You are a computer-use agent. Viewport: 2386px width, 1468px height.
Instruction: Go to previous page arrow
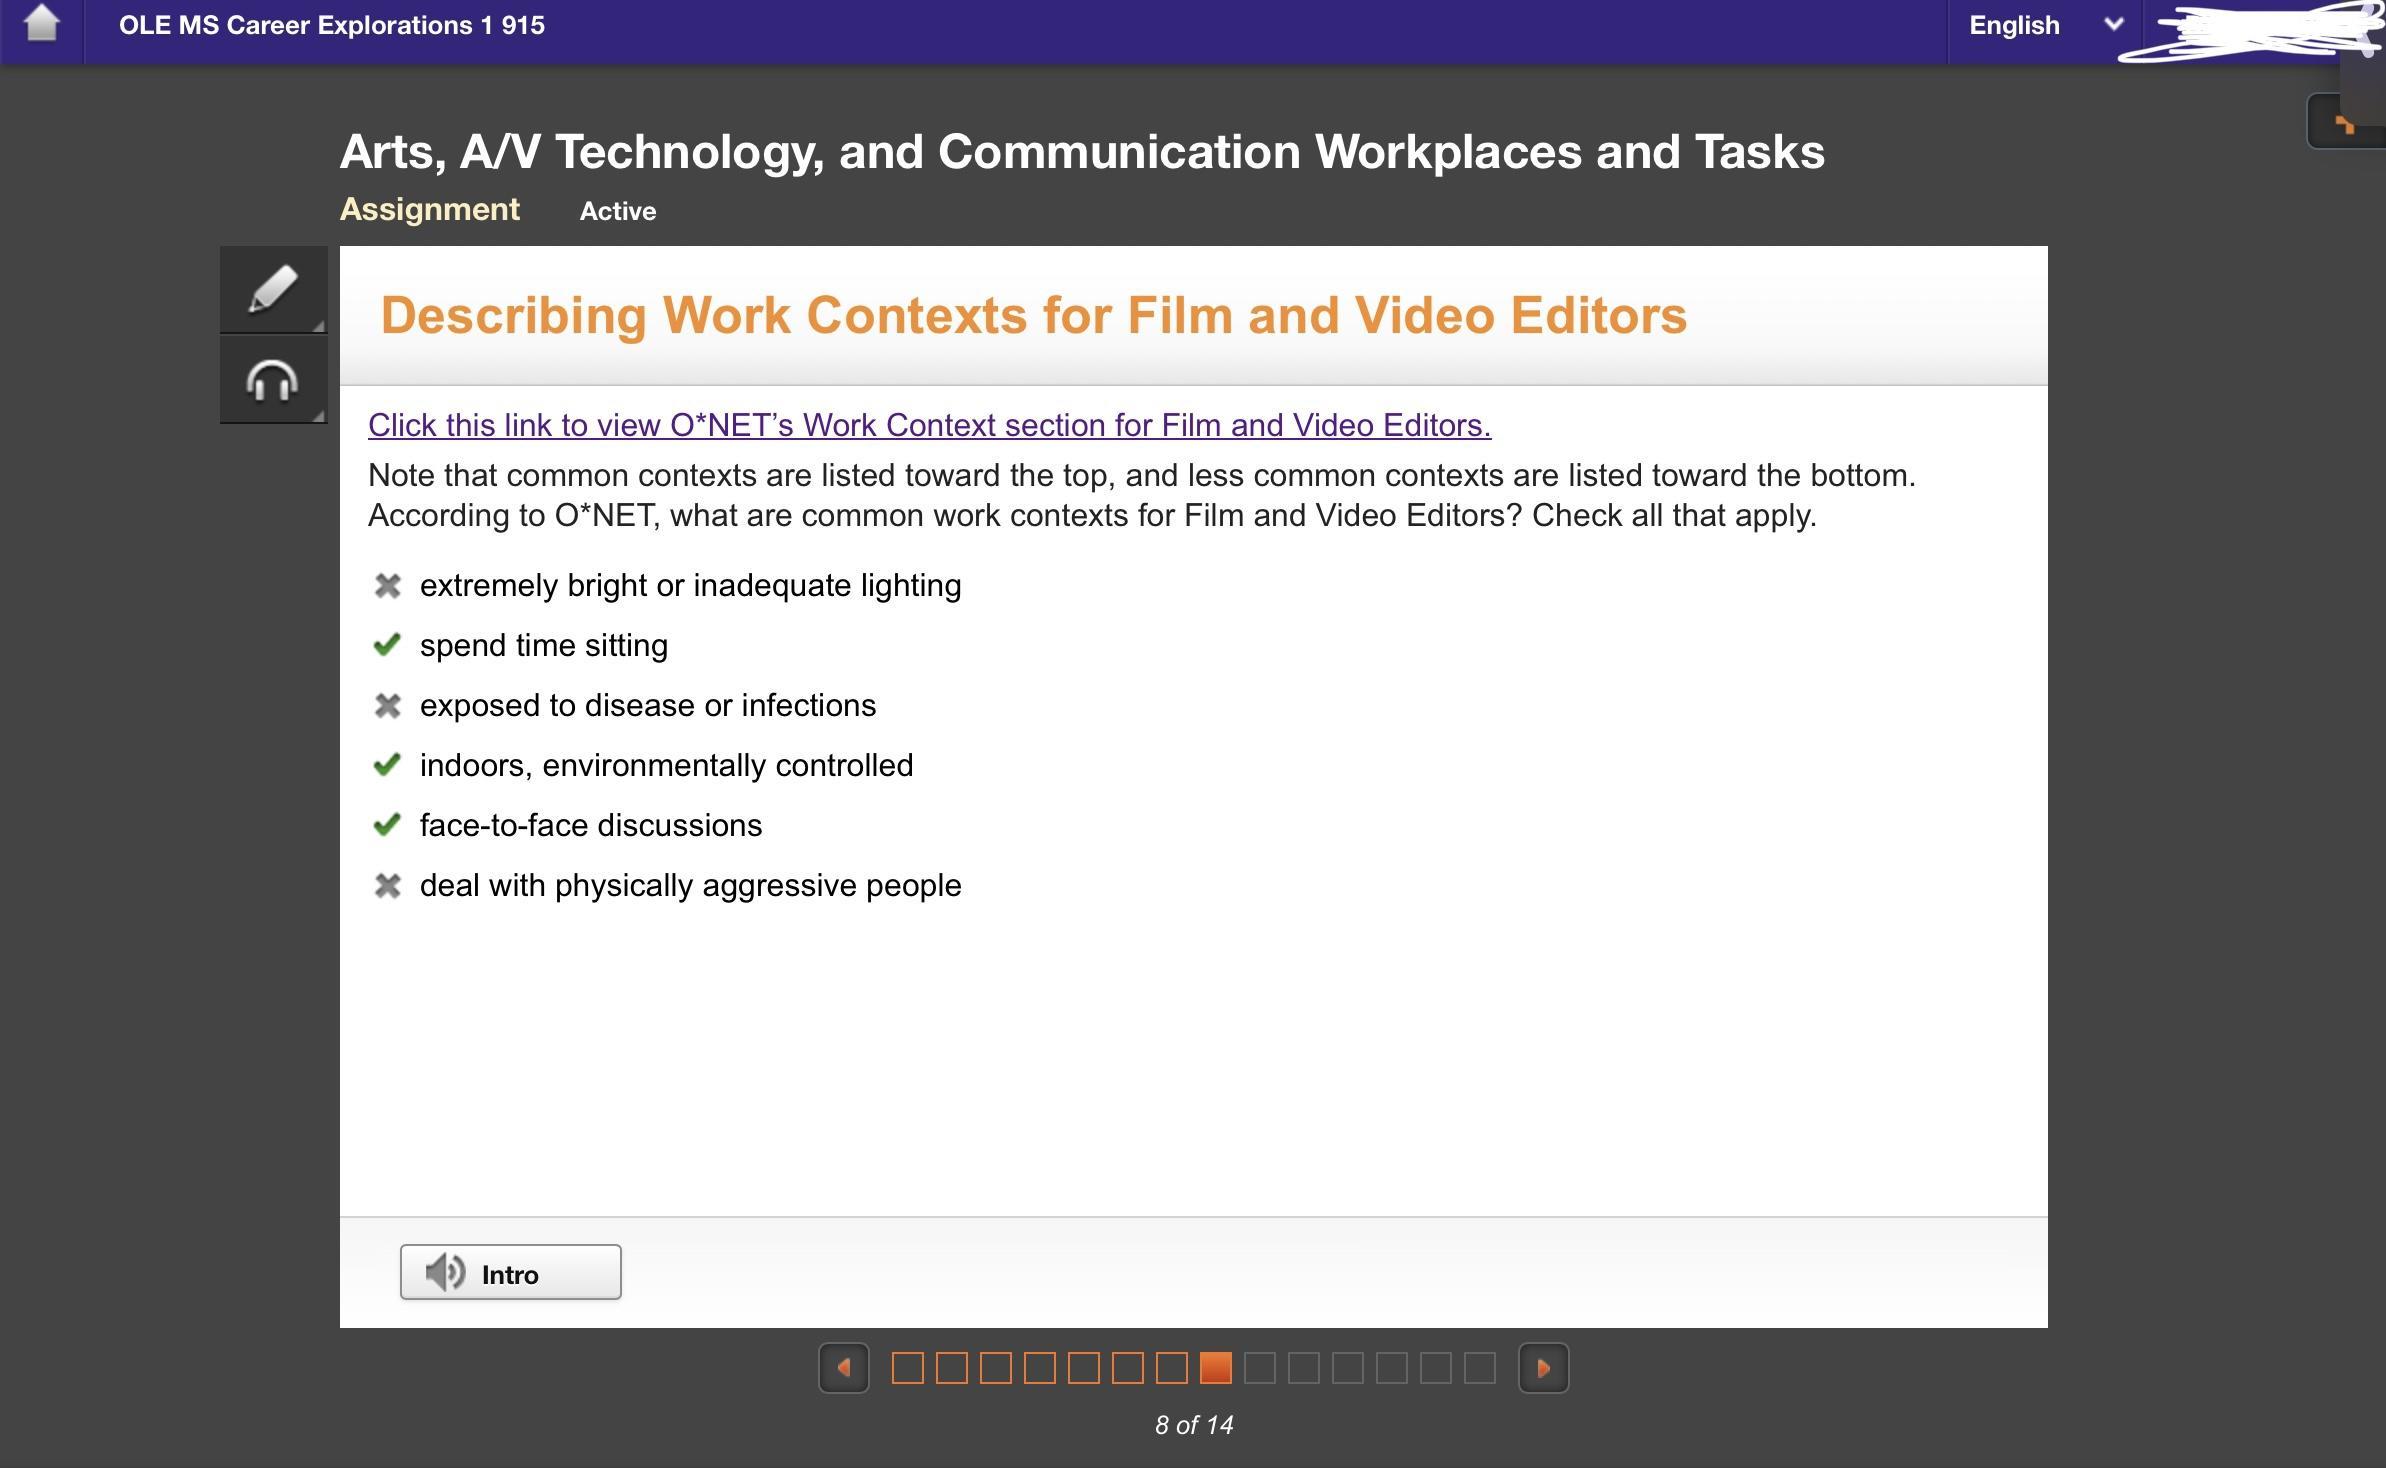[x=843, y=1368]
